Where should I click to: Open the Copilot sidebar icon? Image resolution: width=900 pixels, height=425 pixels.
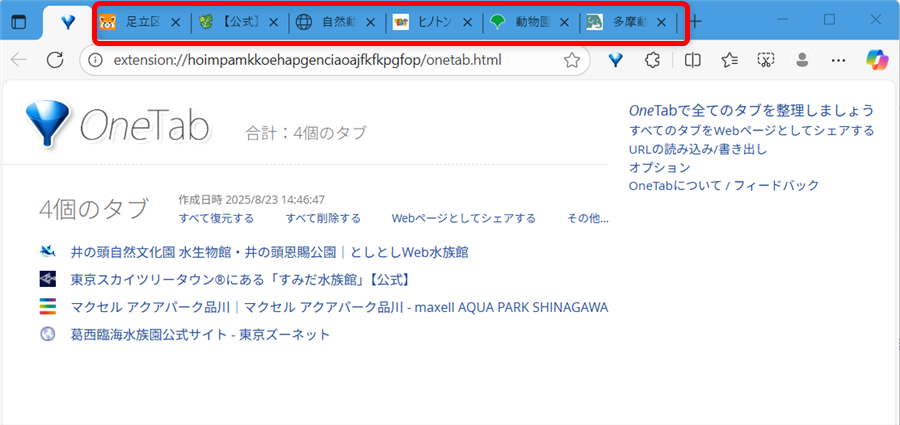(877, 60)
